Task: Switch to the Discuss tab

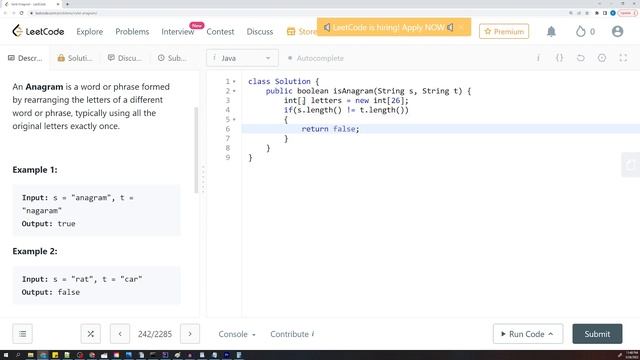Action: point(124,58)
